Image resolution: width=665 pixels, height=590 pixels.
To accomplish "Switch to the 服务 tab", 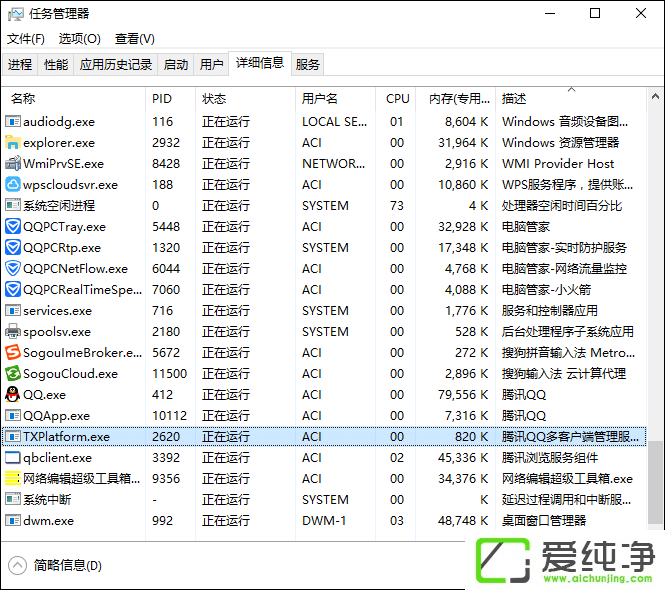I will [x=308, y=65].
